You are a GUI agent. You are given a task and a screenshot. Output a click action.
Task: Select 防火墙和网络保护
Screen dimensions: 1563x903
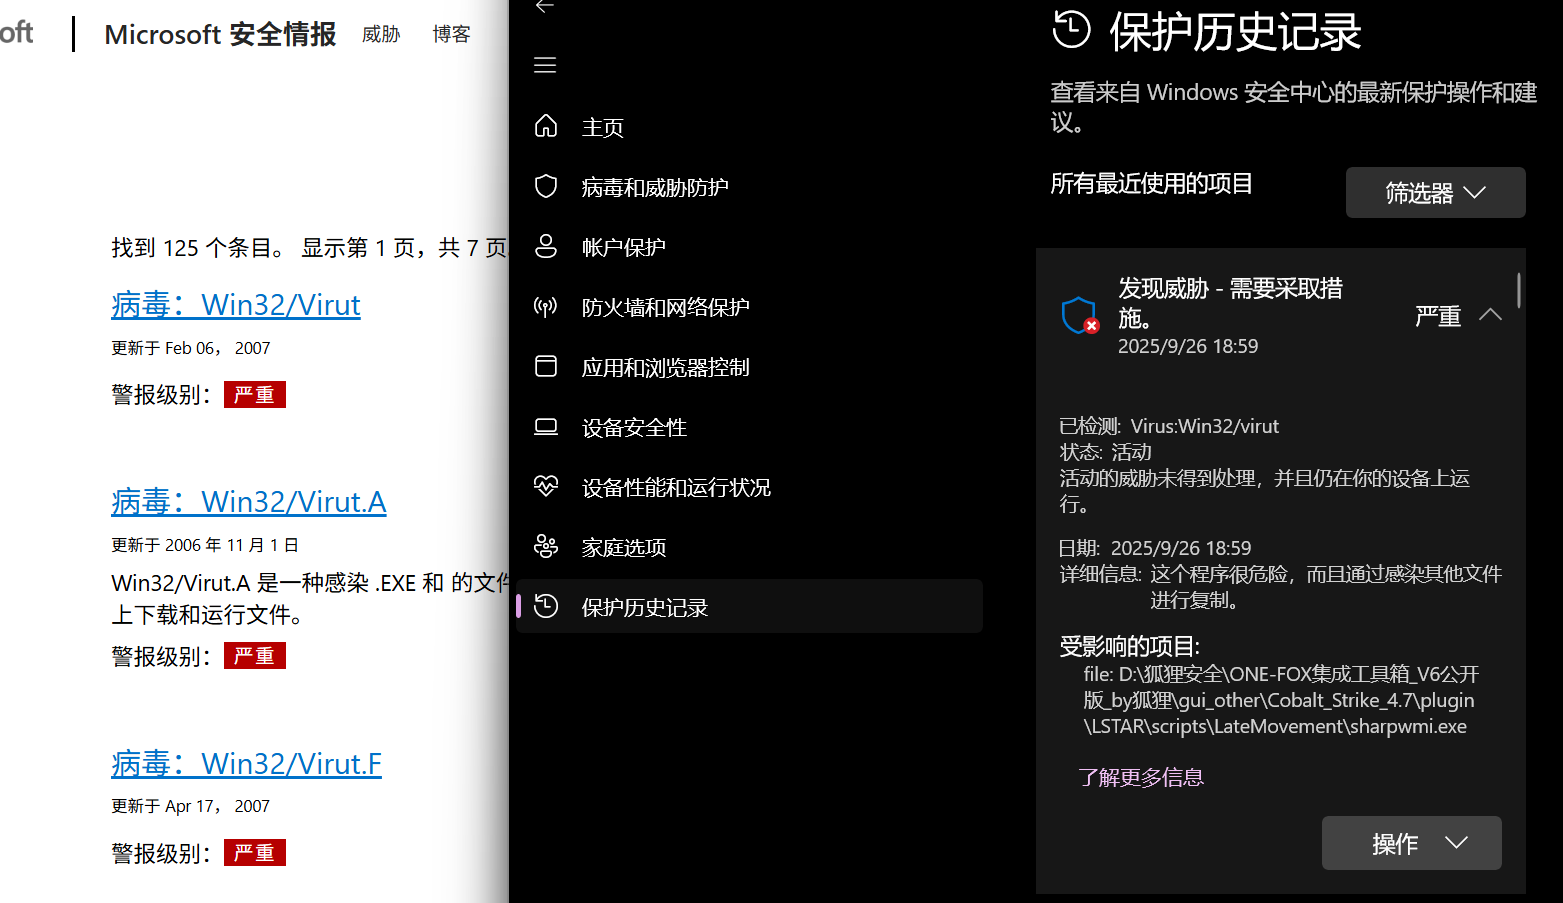[x=666, y=308]
